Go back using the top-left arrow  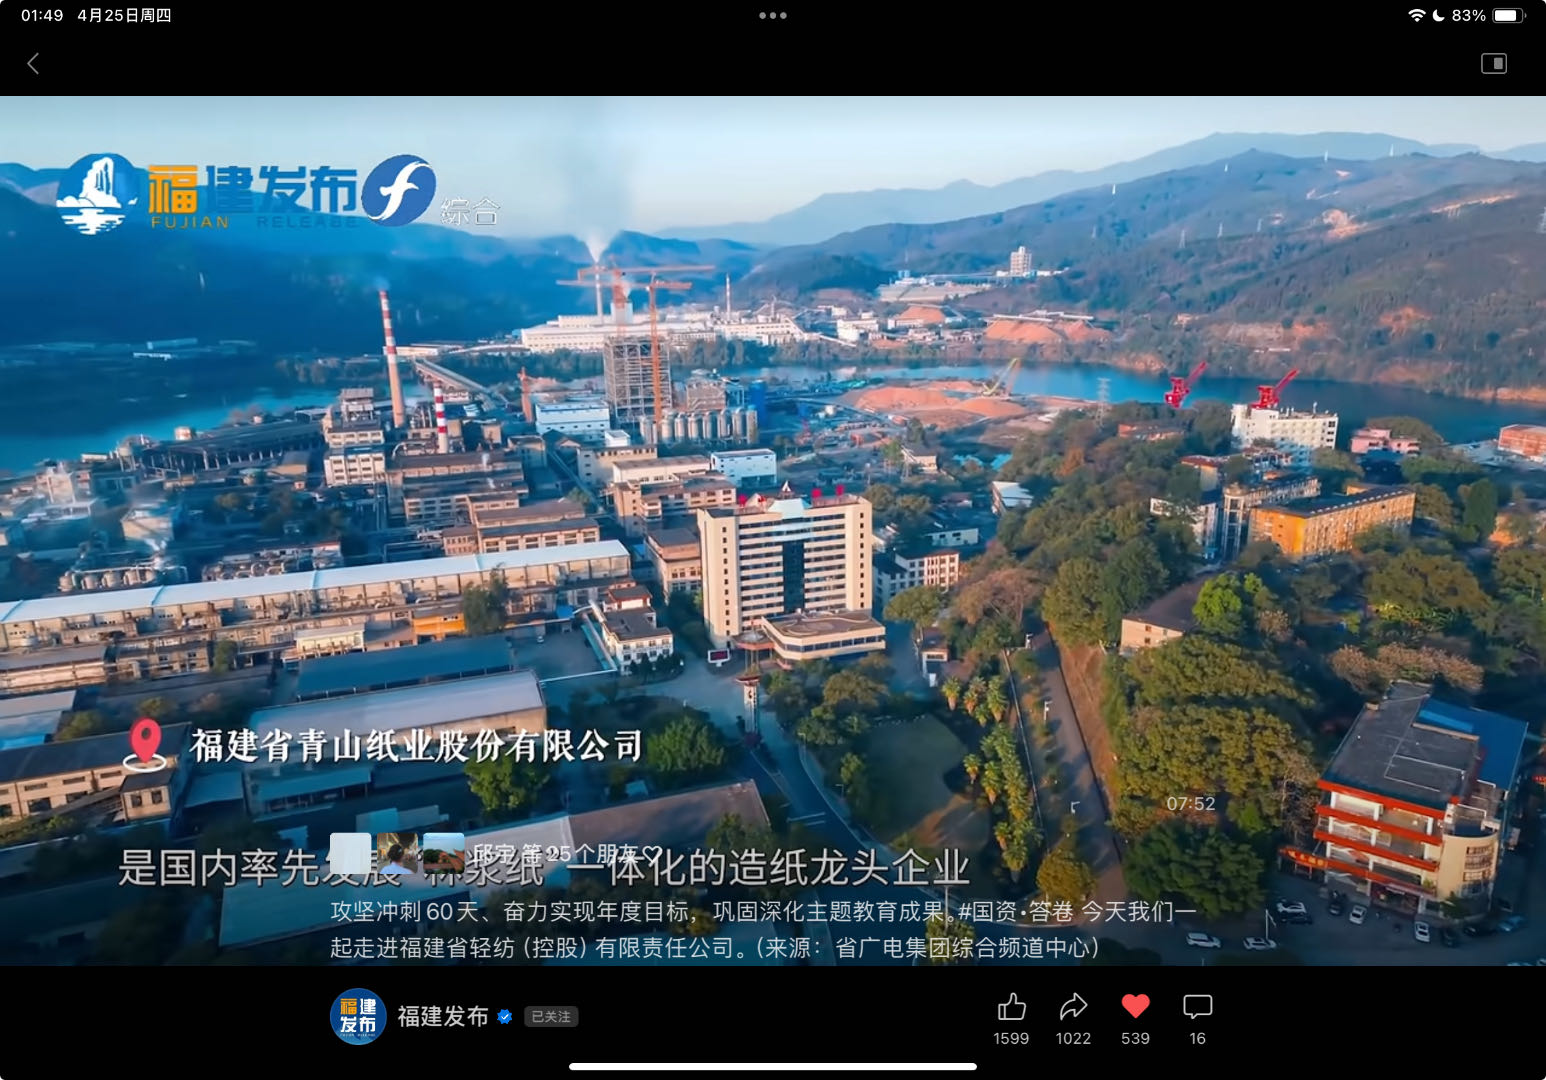33,64
